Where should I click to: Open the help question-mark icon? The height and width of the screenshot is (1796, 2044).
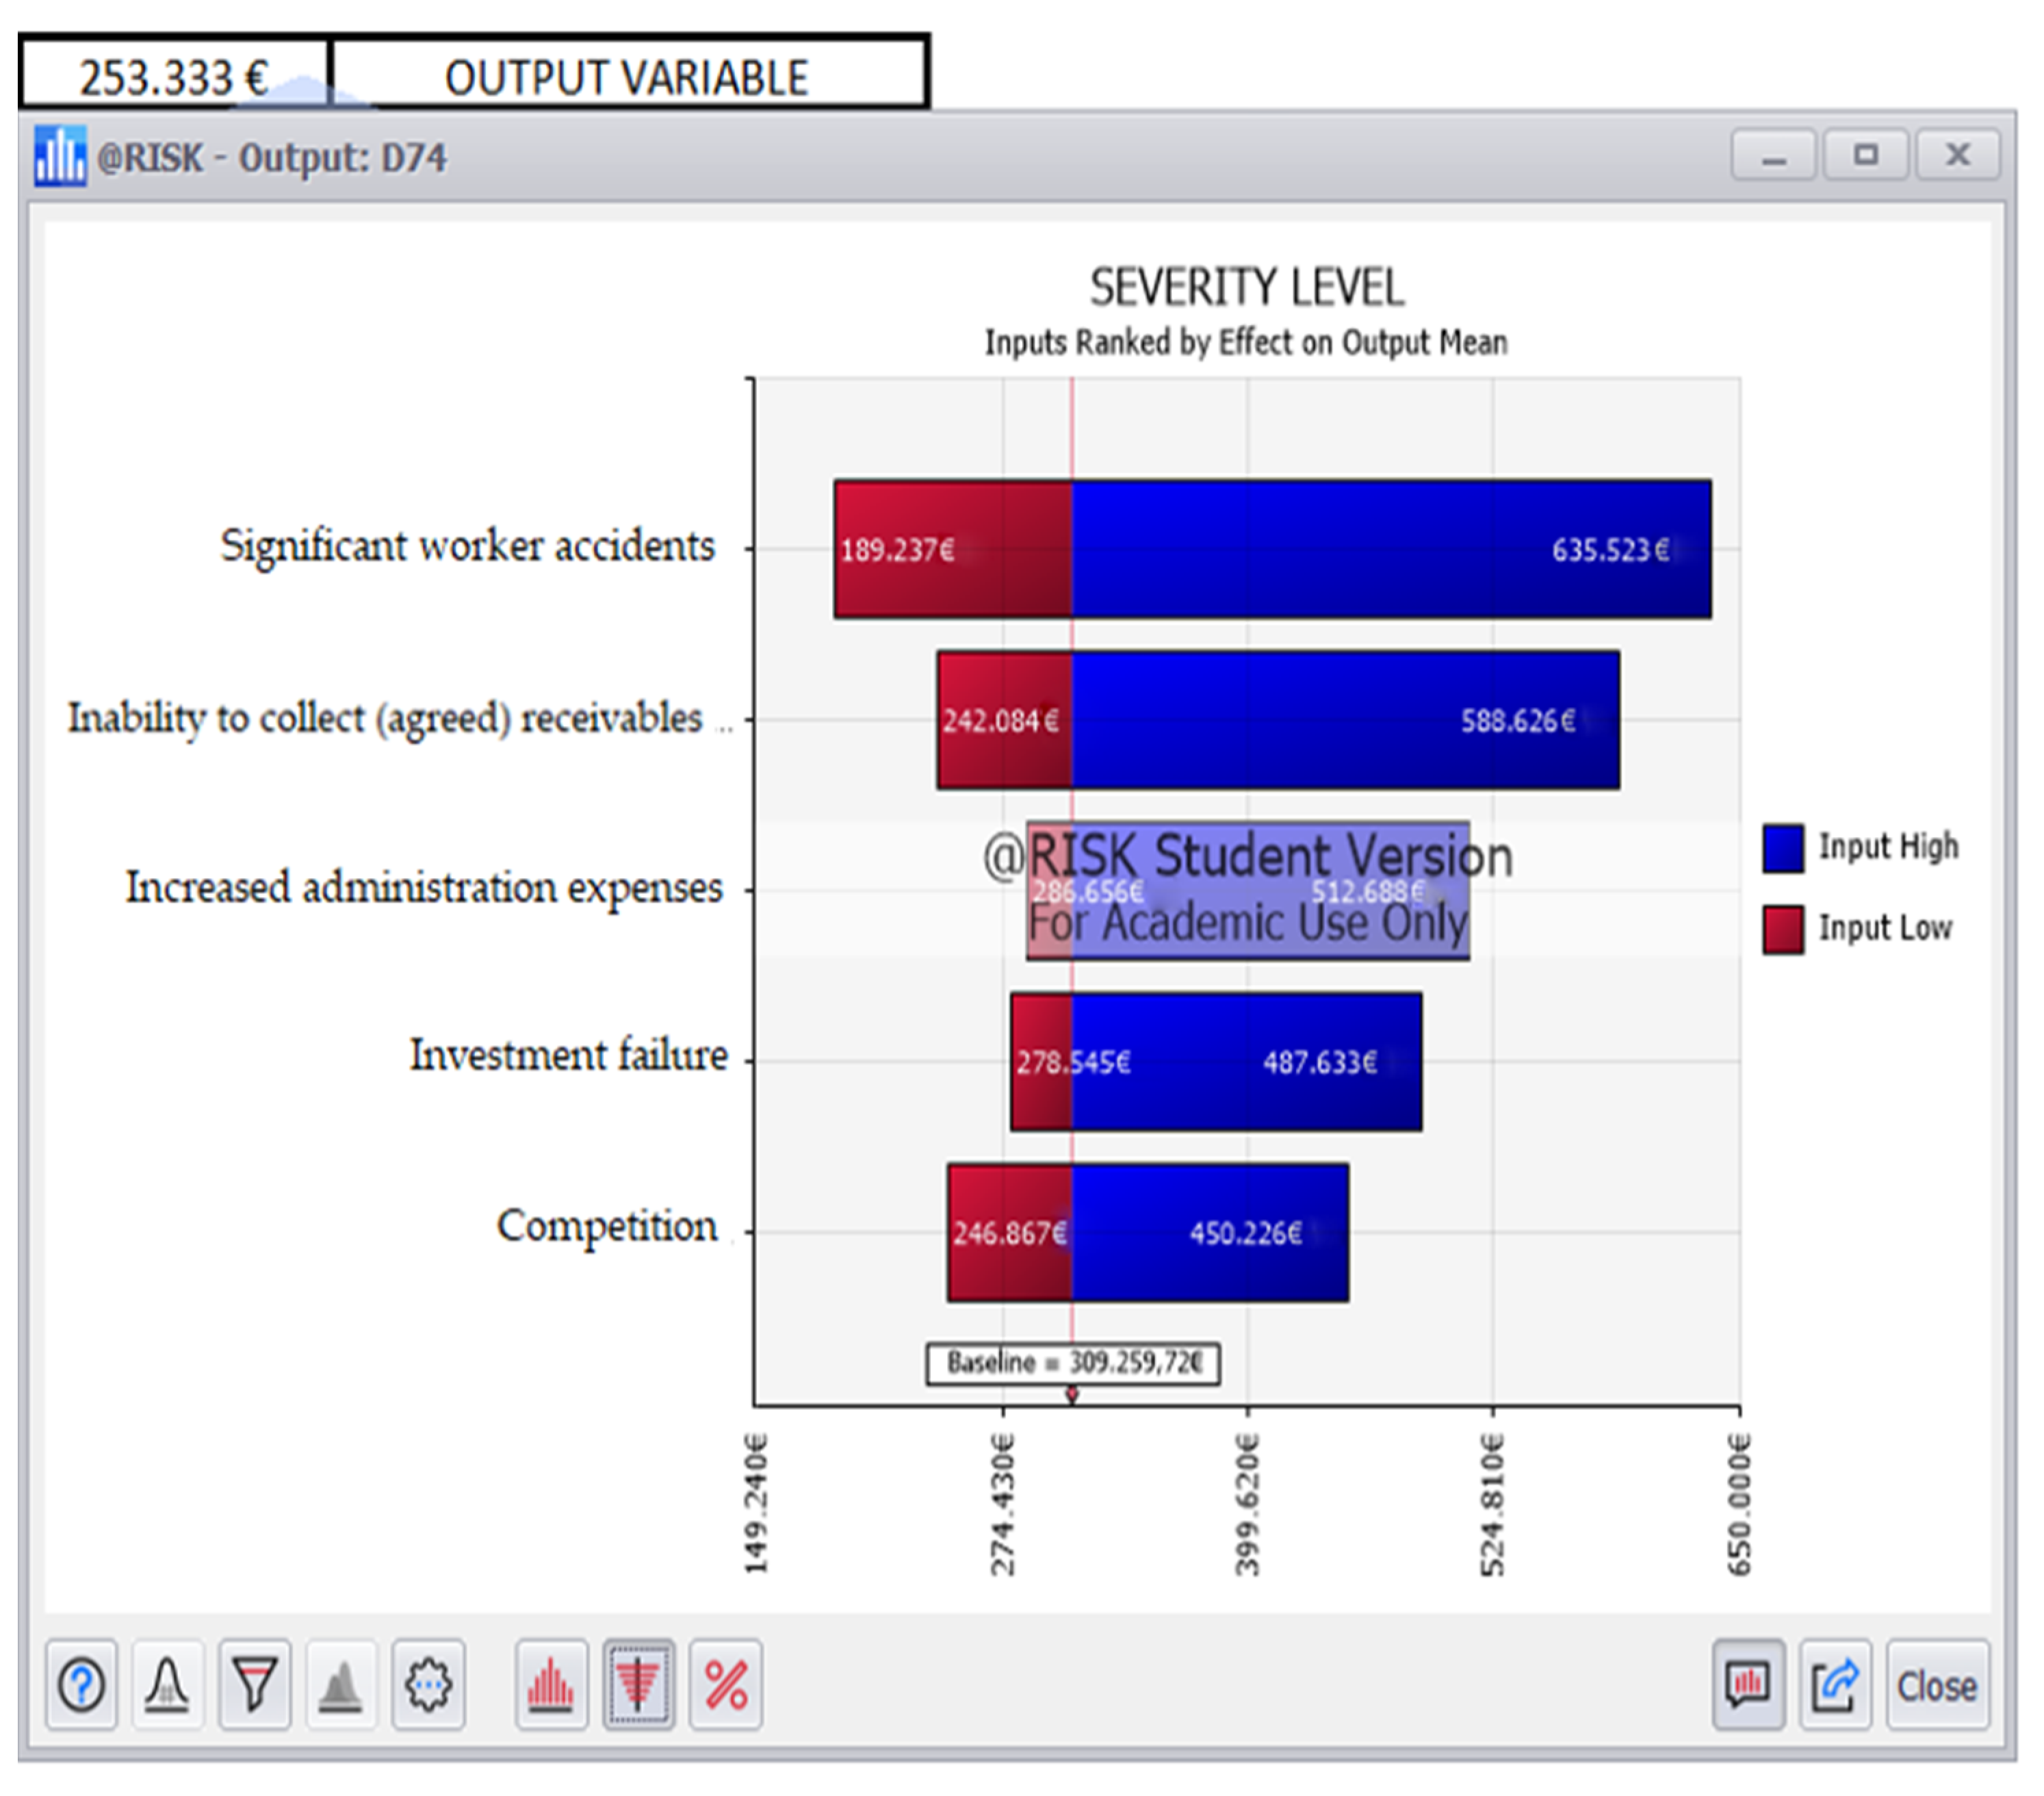(81, 1685)
